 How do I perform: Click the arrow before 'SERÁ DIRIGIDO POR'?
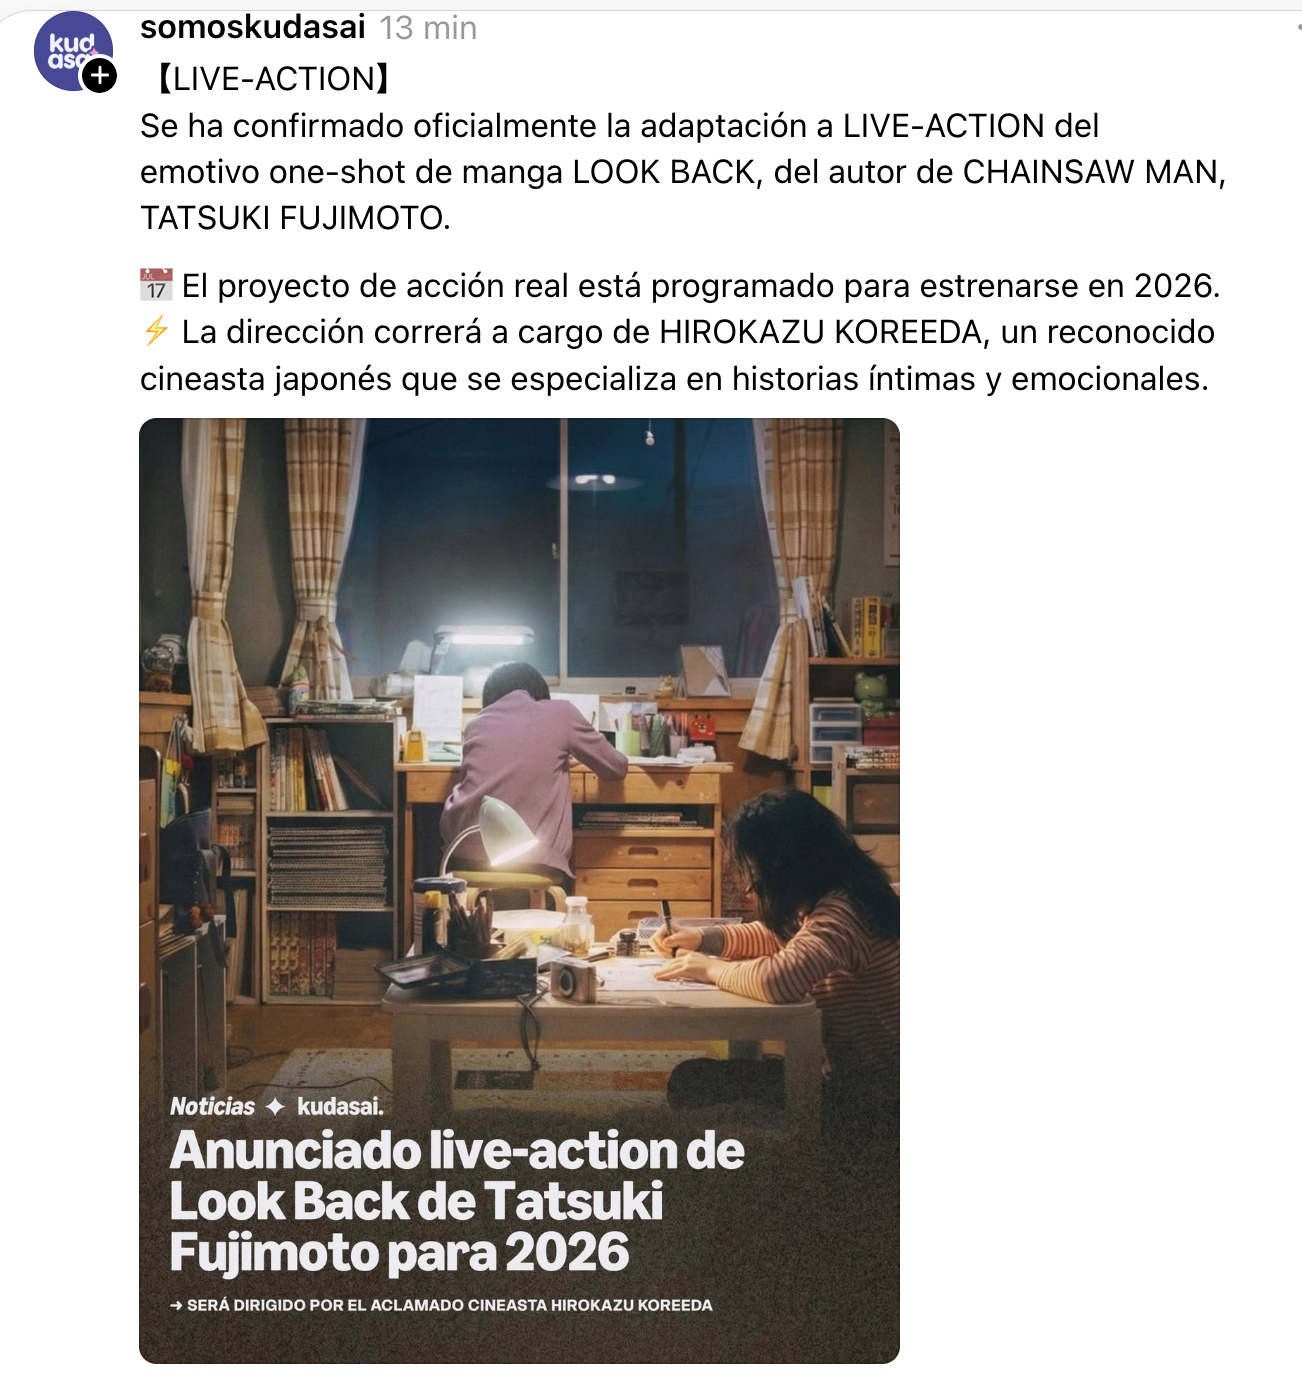click(176, 1305)
